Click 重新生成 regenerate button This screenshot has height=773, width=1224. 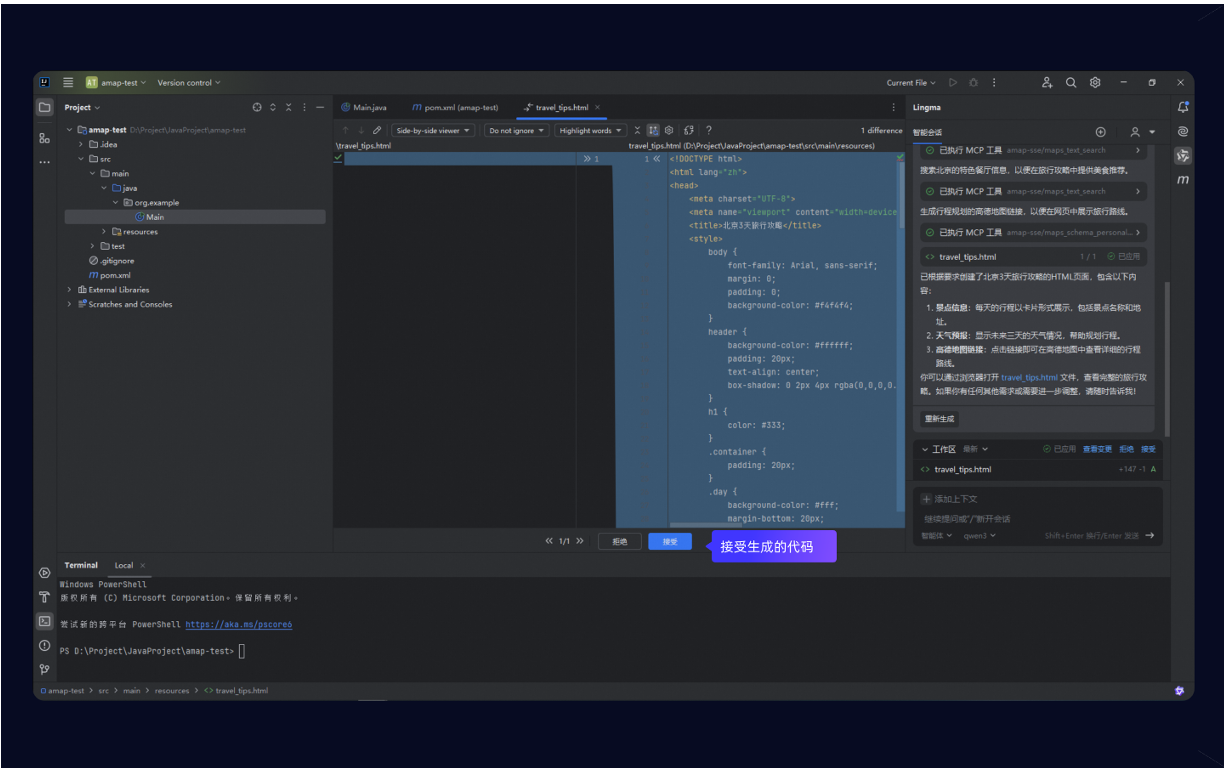tap(939, 419)
